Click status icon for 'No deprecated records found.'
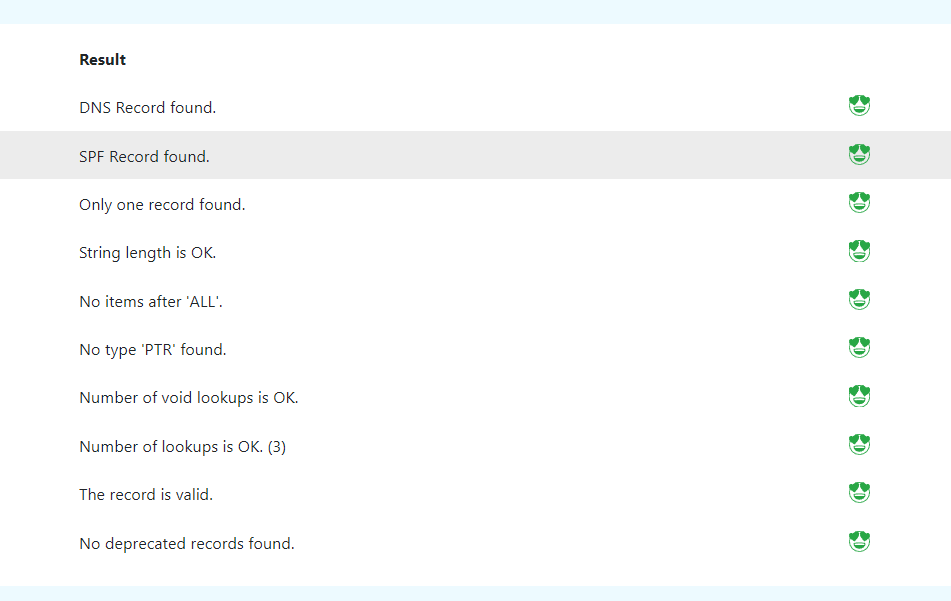This screenshot has width=951, height=601. 859,542
